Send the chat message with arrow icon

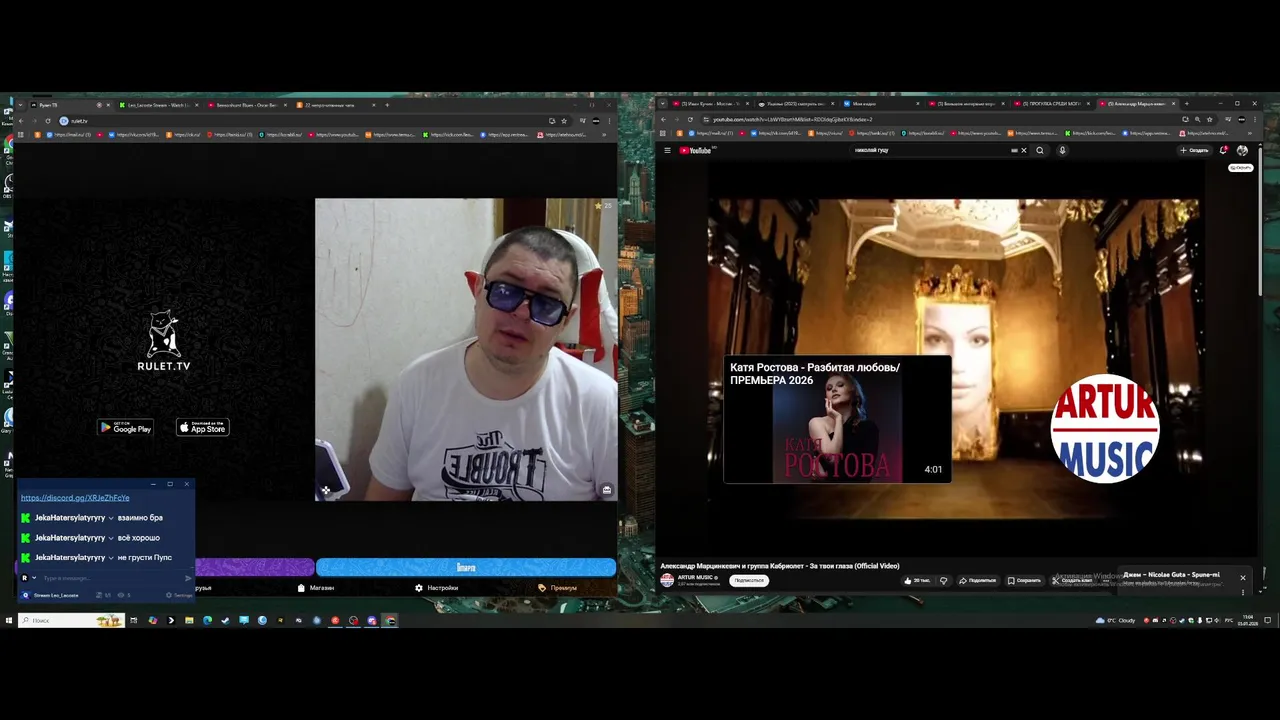click(x=188, y=578)
